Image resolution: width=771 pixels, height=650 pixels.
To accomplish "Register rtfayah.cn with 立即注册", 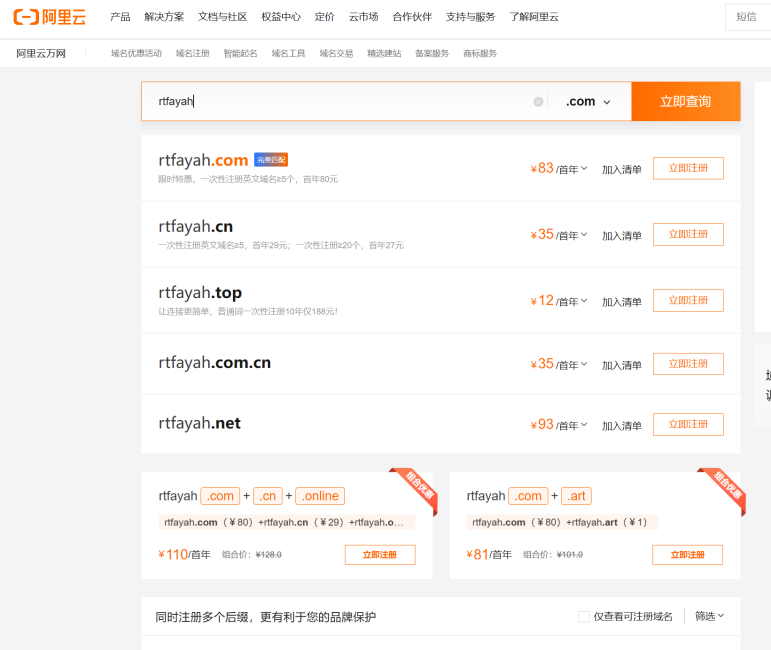I will pos(688,235).
